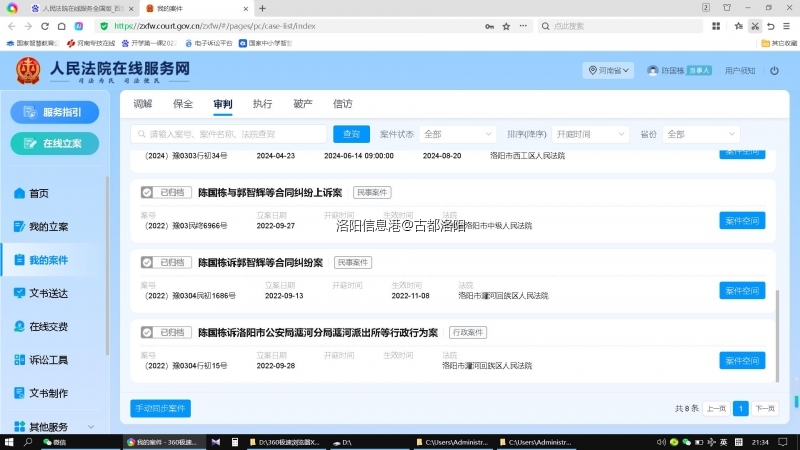Open the 排序 开庭时间 dropdown
The height and width of the screenshot is (450, 800).
tap(590, 134)
